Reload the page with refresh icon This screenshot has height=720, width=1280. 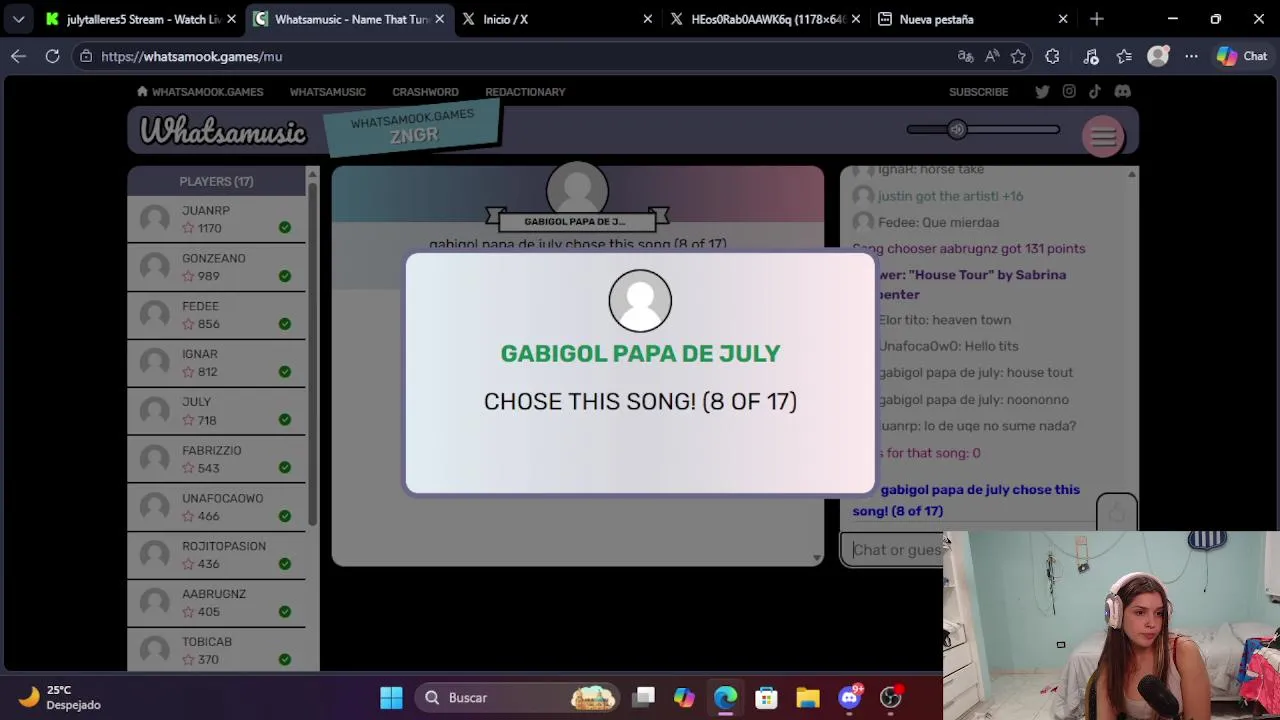click(x=52, y=57)
